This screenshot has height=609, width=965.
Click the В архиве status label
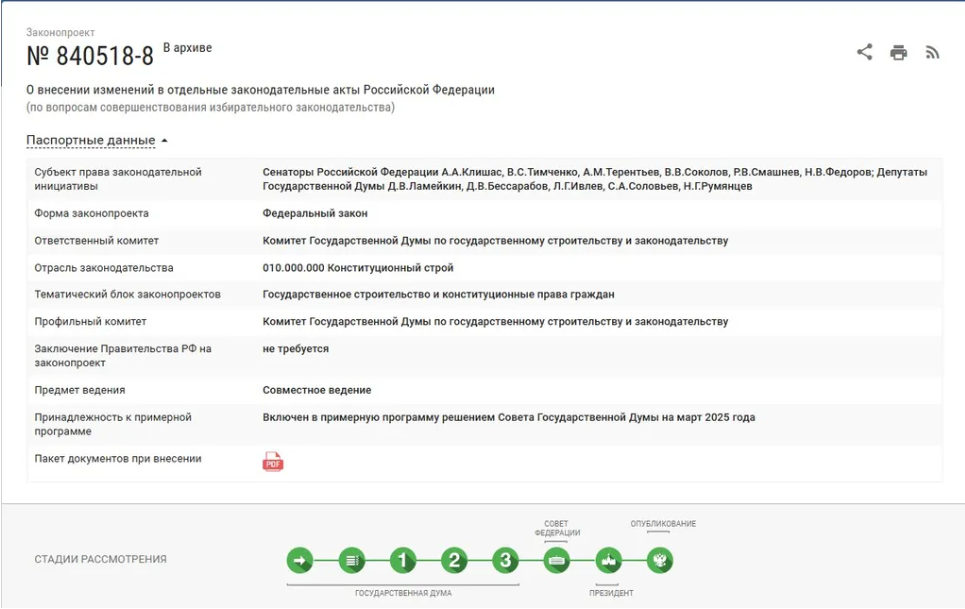click(x=188, y=48)
